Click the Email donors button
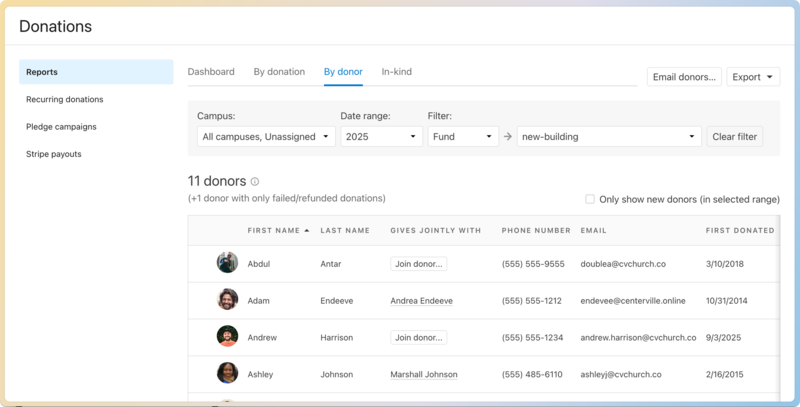Screen dimensions: 800x407 click(x=684, y=77)
